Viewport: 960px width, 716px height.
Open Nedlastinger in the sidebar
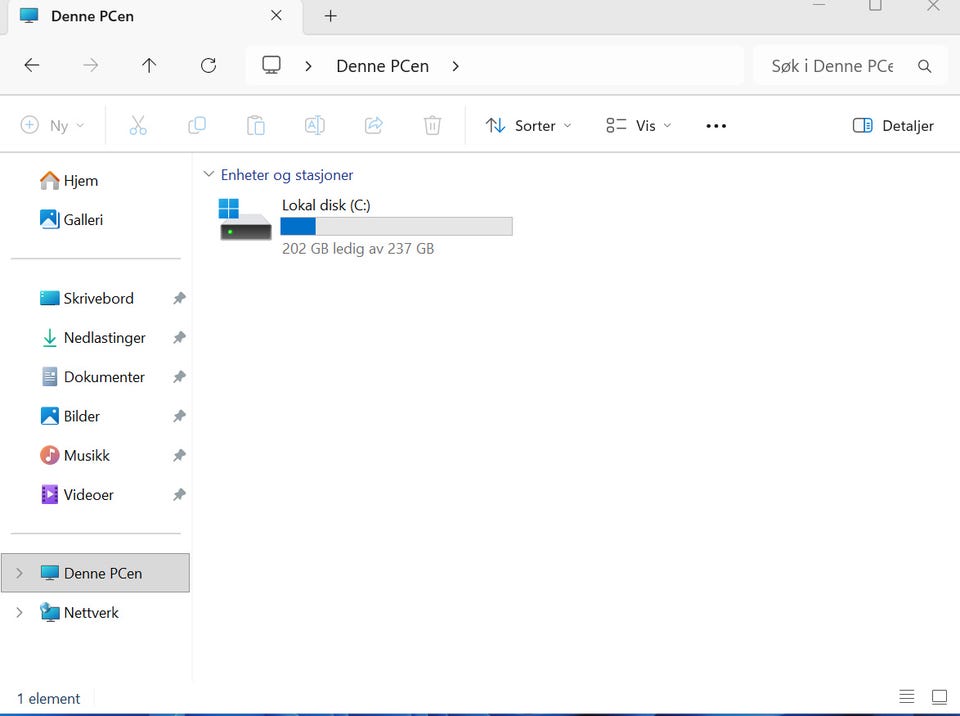point(104,338)
